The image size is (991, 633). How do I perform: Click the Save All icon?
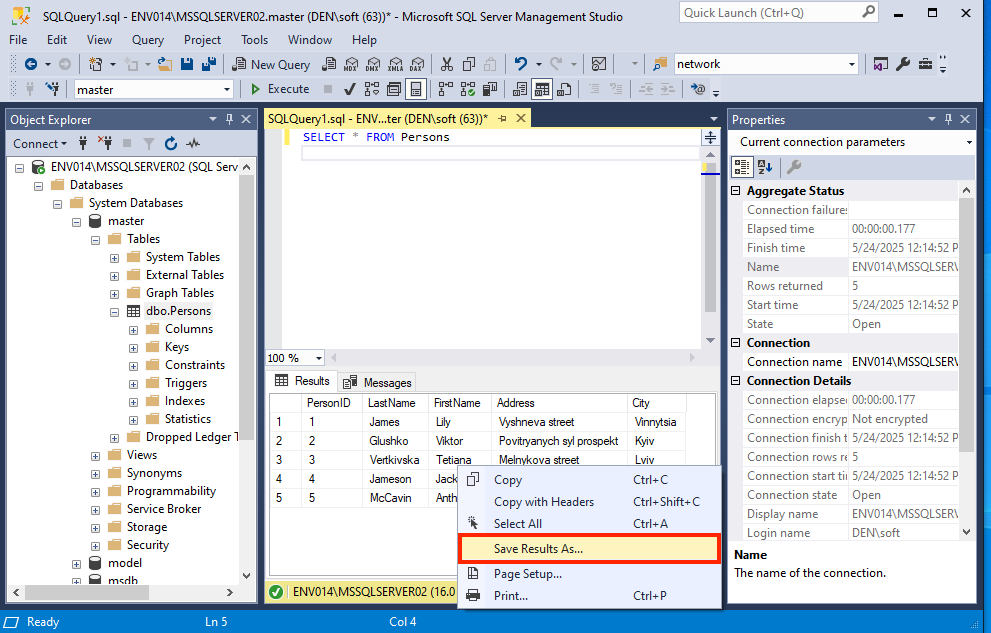[209, 64]
